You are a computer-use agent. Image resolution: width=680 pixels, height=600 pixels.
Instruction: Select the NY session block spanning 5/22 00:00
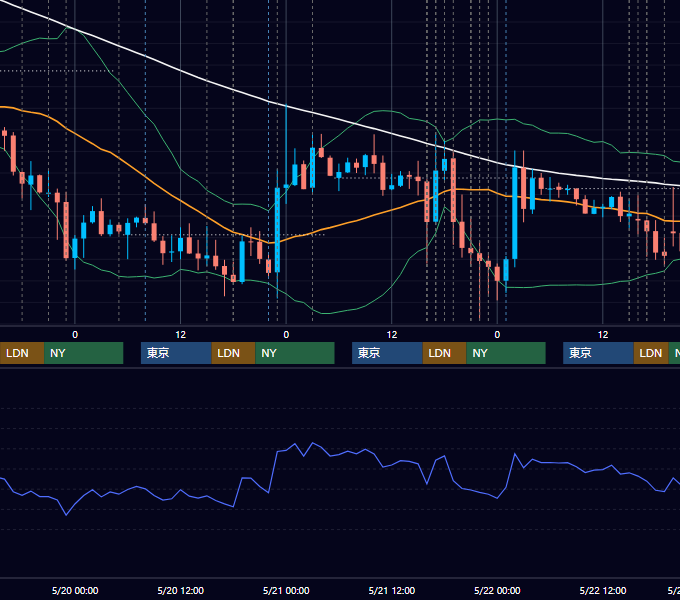(506, 353)
